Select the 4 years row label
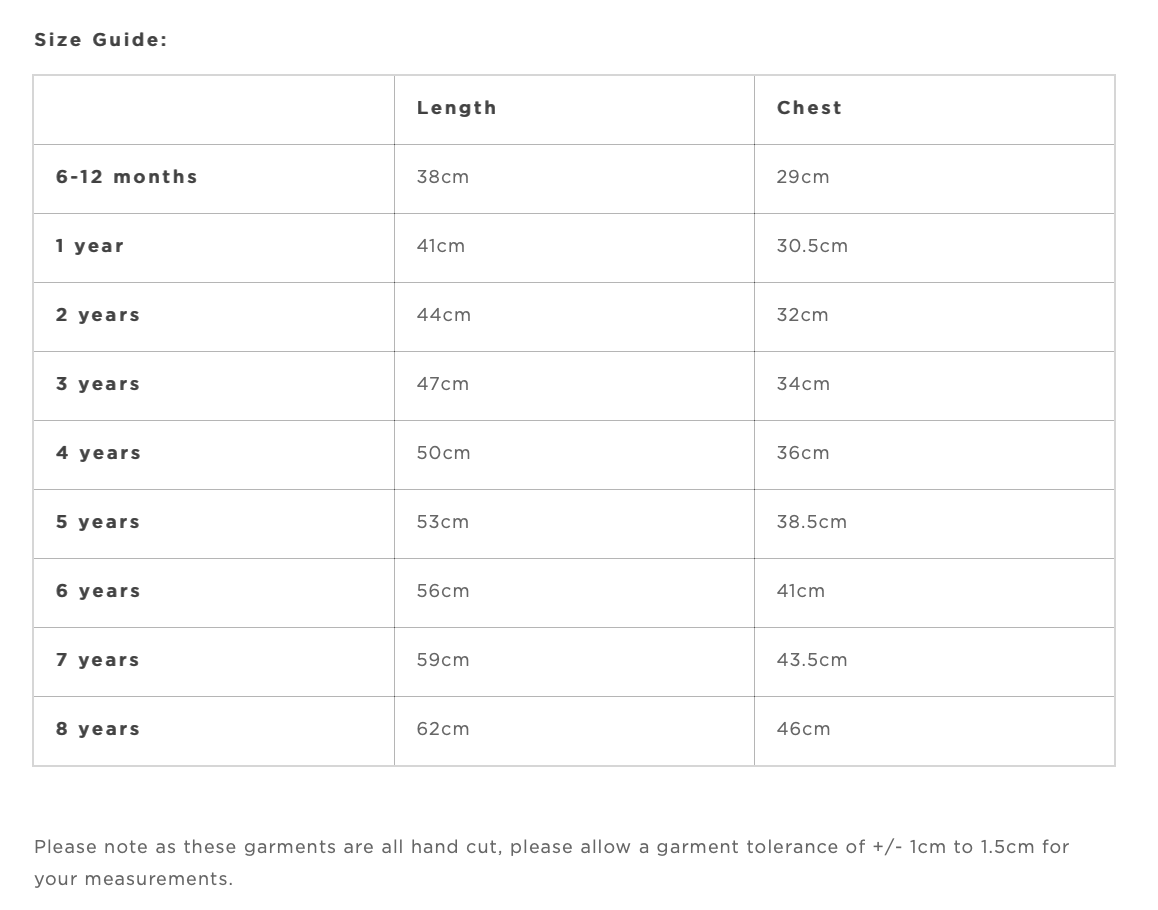This screenshot has width=1158, height=910. click(98, 453)
